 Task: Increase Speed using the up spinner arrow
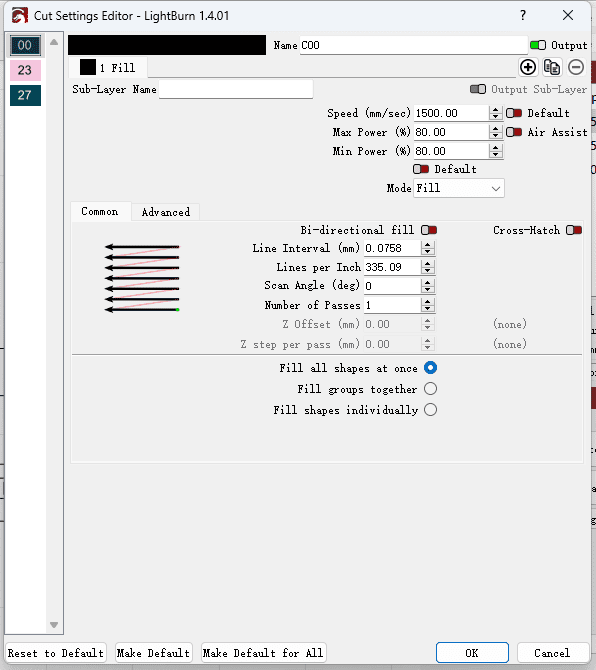click(x=495, y=110)
